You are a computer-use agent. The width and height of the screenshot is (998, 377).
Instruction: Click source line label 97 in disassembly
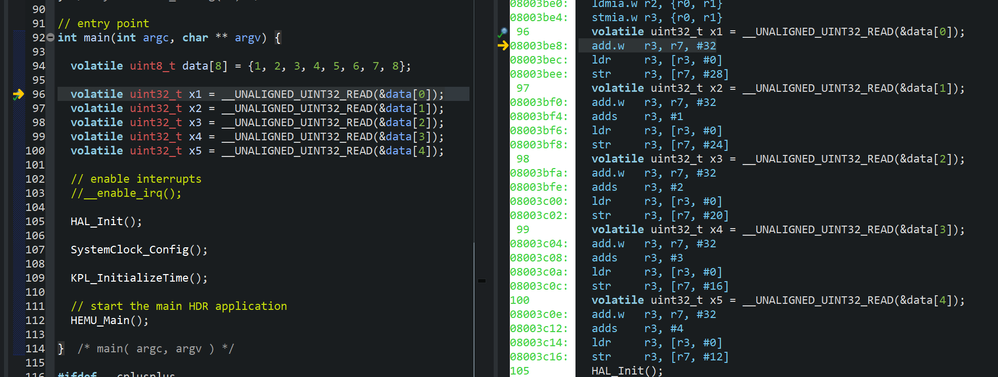click(524, 88)
